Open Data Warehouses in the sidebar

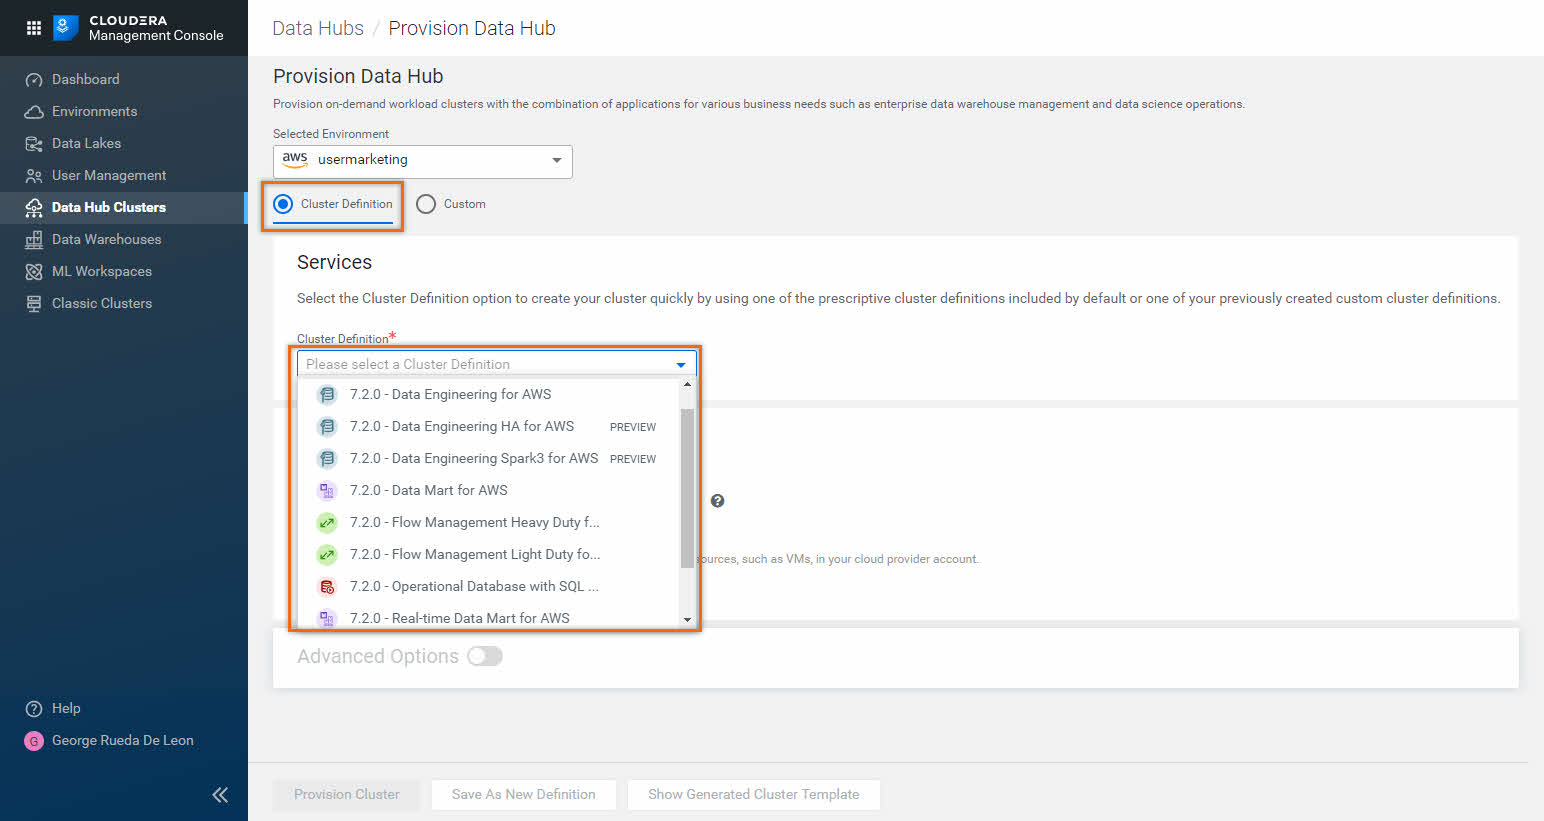pos(106,240)
